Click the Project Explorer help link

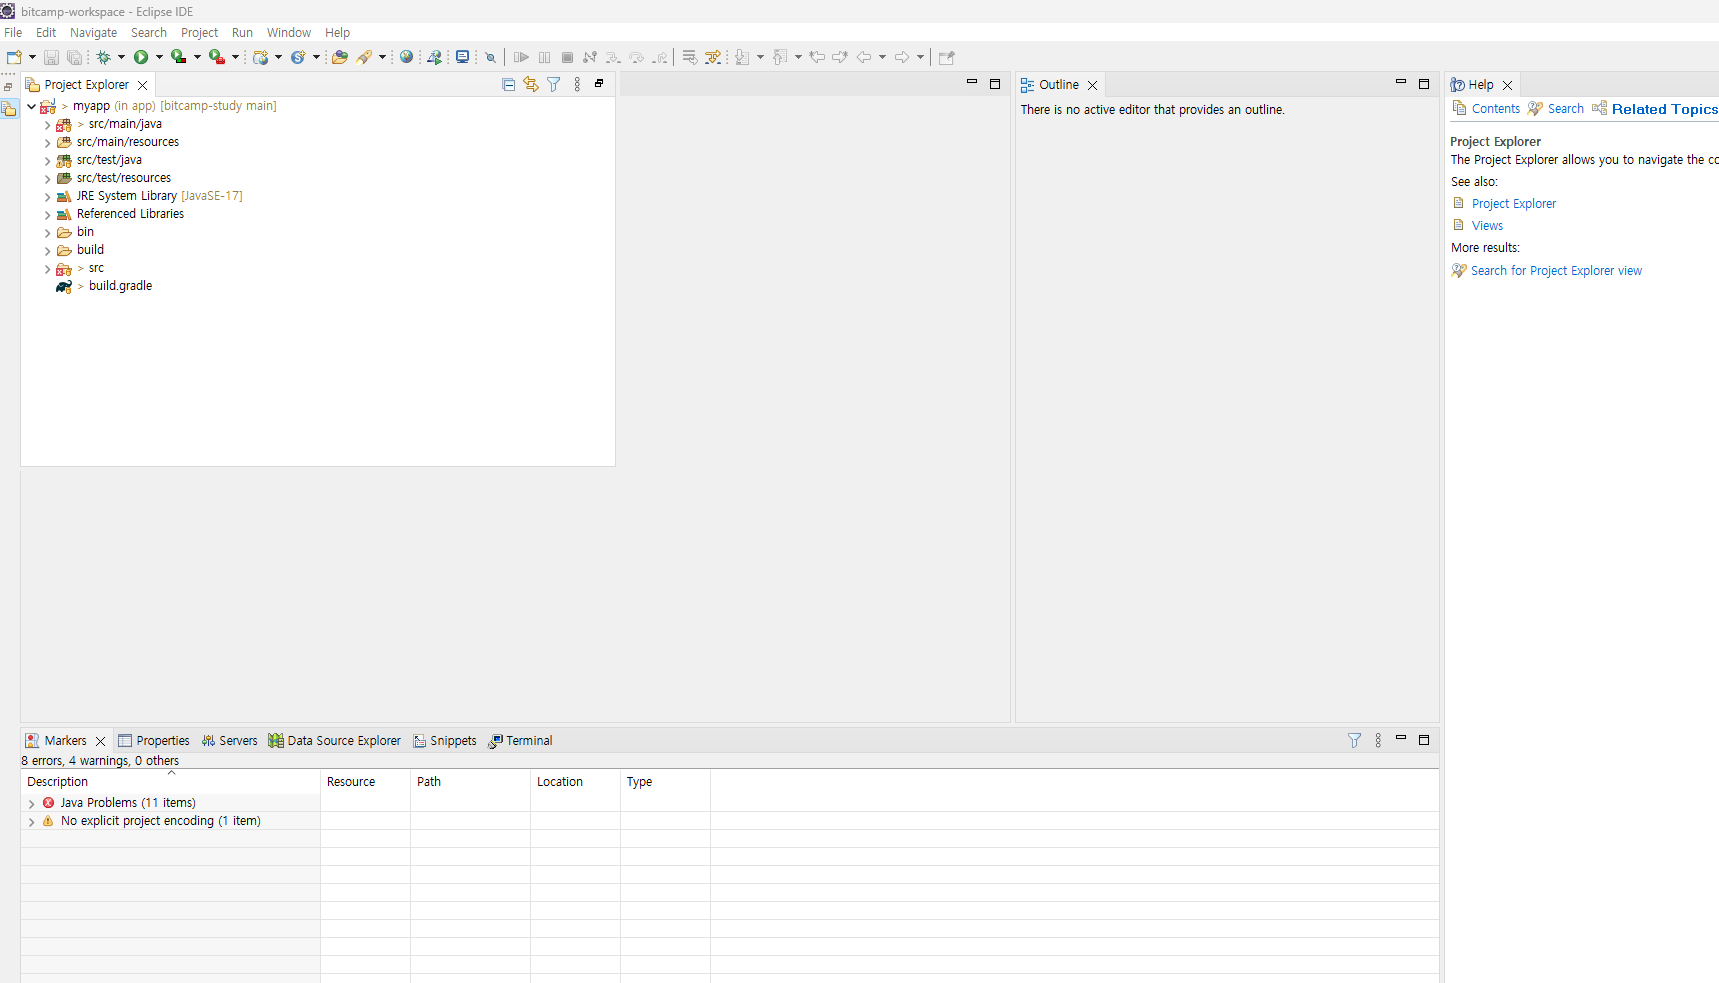pyautogui.click(x=1513, y=204)
